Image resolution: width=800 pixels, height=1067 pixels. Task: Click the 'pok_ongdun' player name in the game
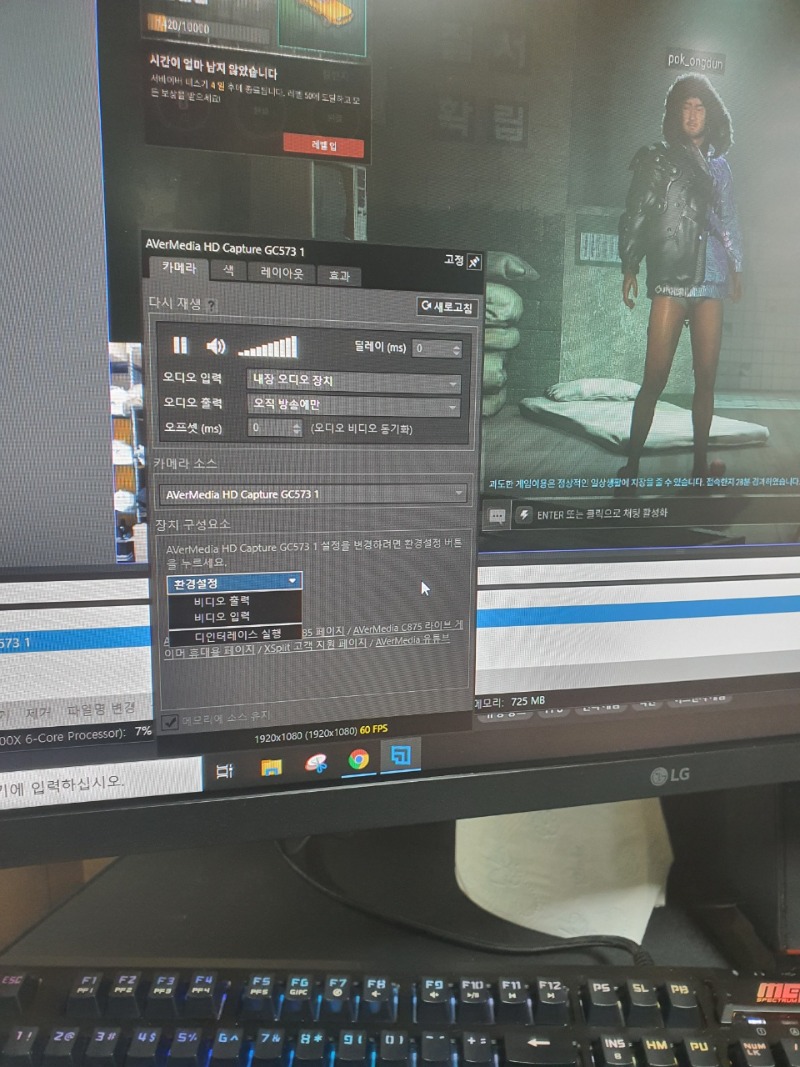tap(695, 61)
